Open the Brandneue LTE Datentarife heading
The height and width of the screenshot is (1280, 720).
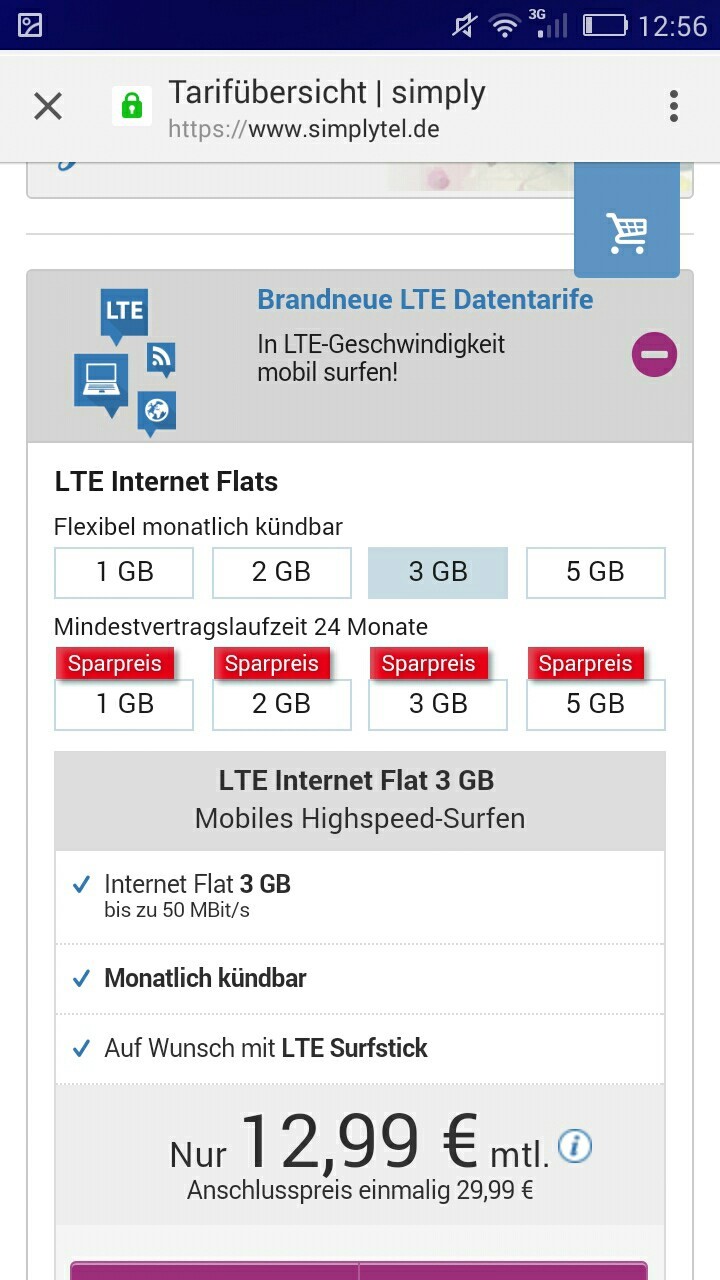(425, 300)
